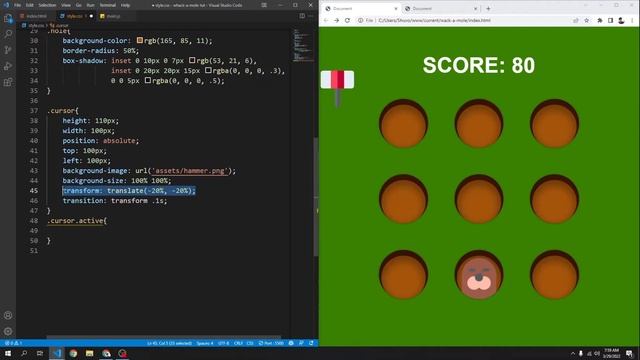Click the Chrome forward arrow

point(336,20)
